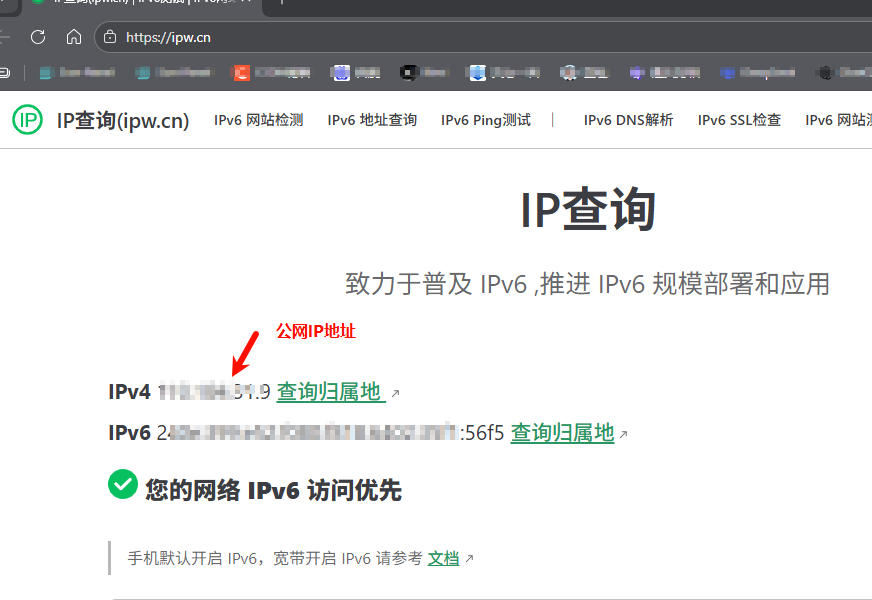Viewport: 872px width, 600px height.
Task: Click the first teal bookmark icon in bookmarks bar
Action: (46, 72)
